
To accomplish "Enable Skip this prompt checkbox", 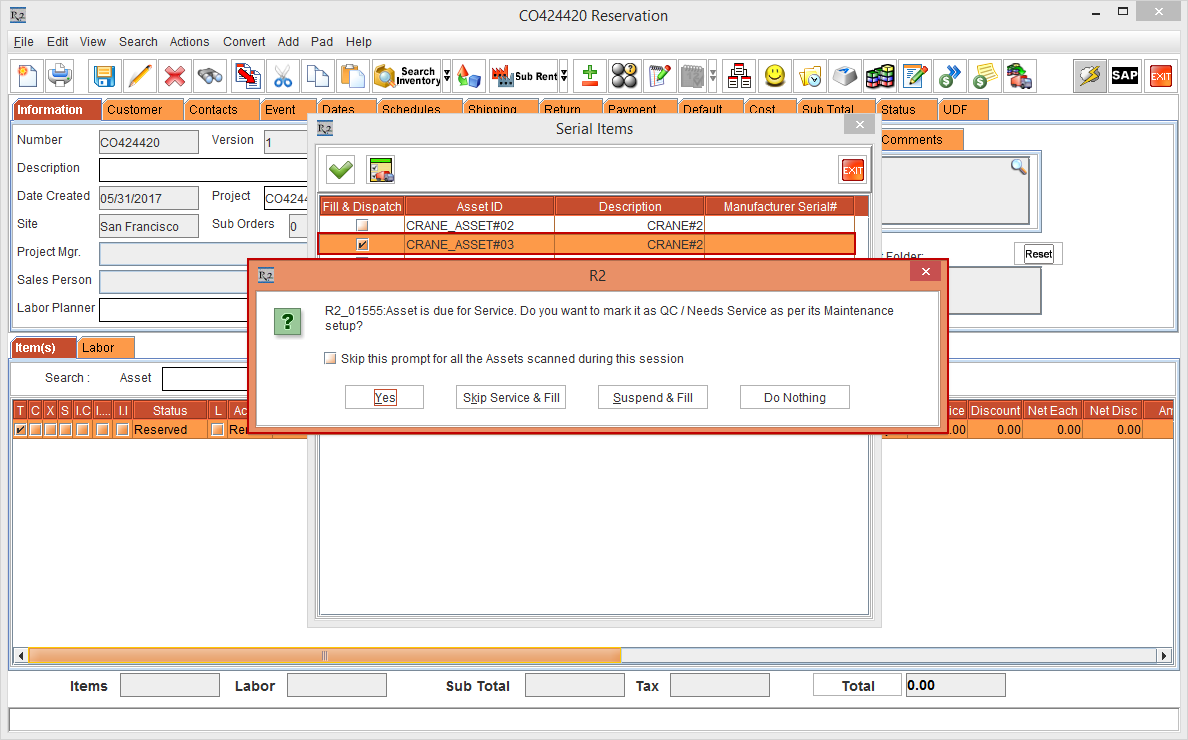I will [x=331, y=359].
